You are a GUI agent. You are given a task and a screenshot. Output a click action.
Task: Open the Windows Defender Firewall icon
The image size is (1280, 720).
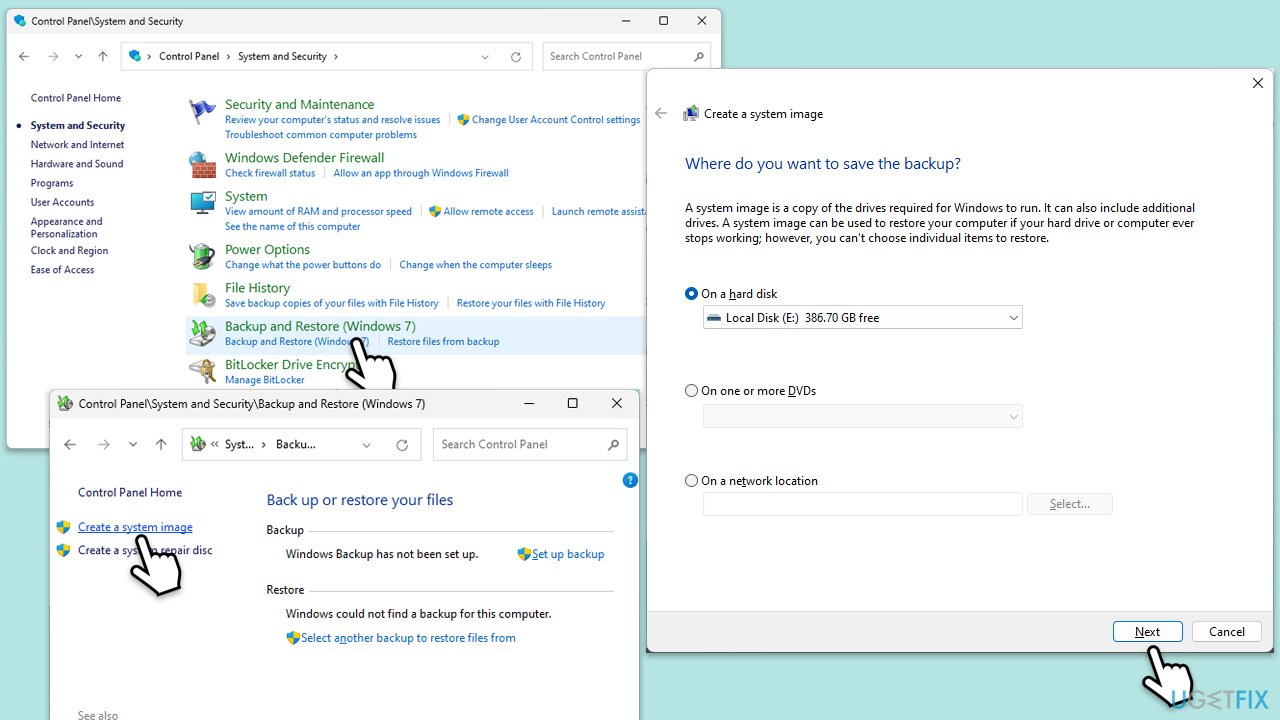click(x=202, y=165)
